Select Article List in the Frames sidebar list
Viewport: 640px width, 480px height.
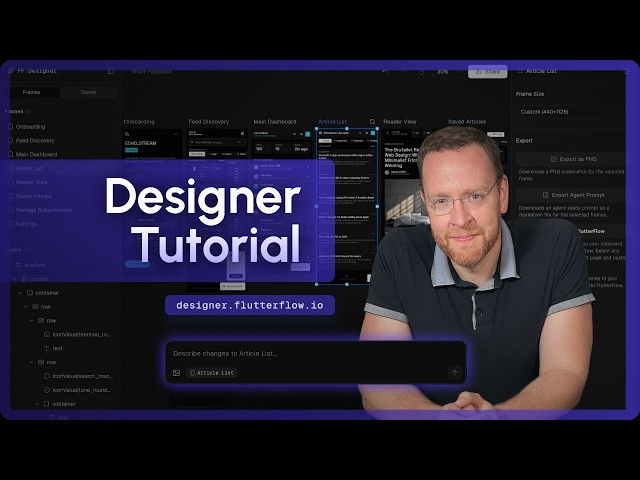pos(29,168)
